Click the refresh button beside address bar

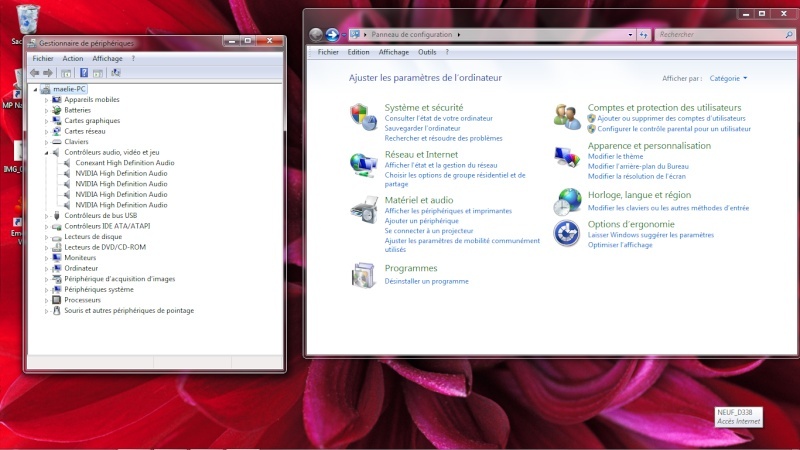[x=643, y=35]
